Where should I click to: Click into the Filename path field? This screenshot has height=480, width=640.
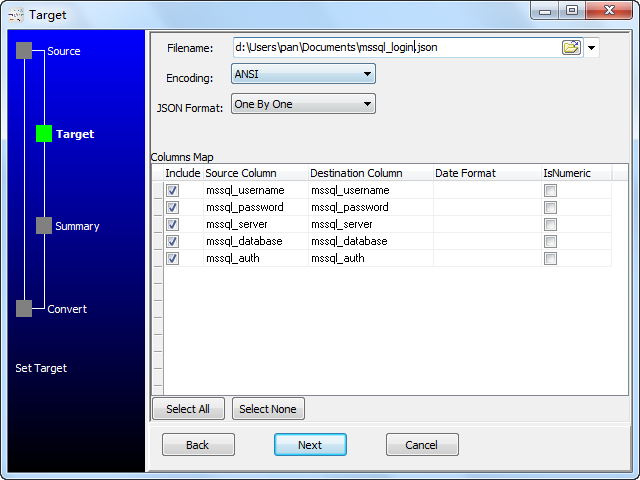(x=395, y=47)
